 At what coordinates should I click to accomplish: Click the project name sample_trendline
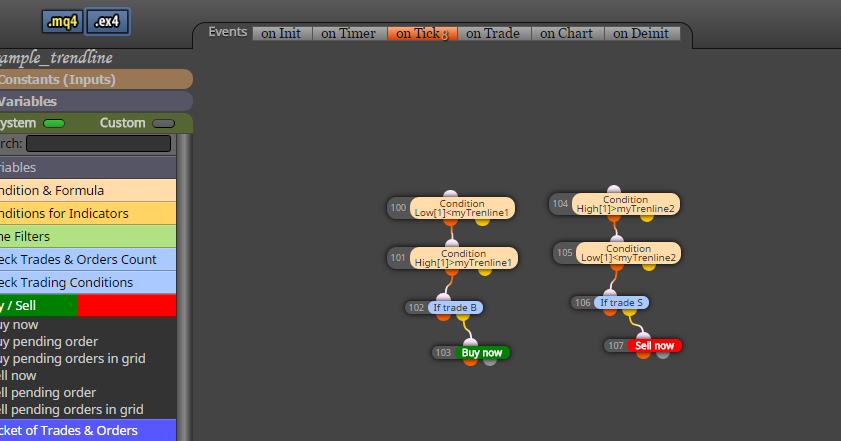pos(56,58)
